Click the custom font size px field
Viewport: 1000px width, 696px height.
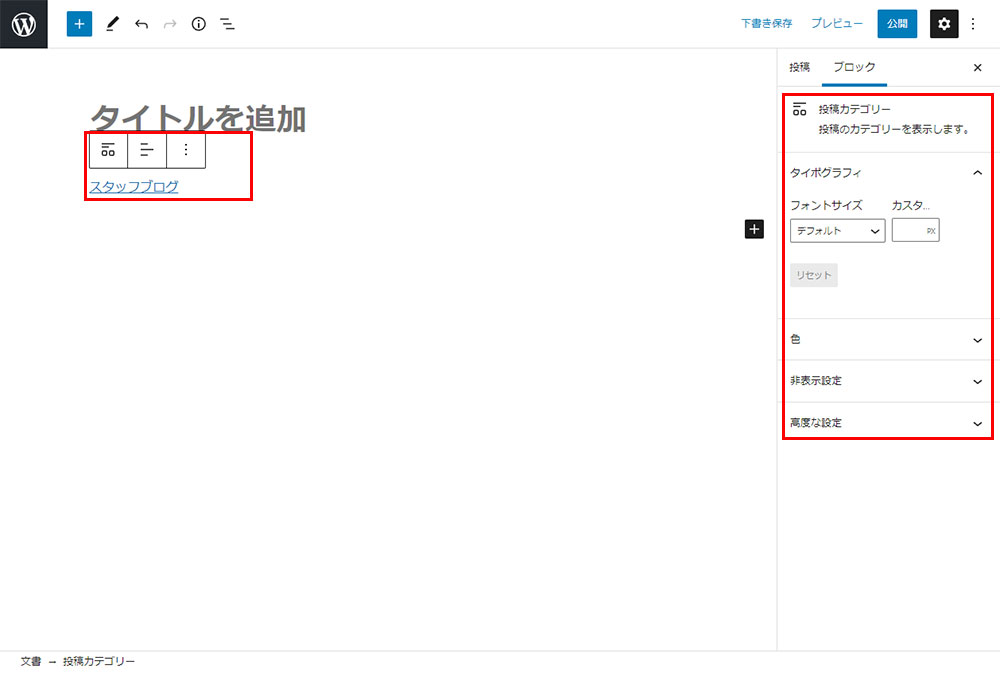[x=909, y=231]
